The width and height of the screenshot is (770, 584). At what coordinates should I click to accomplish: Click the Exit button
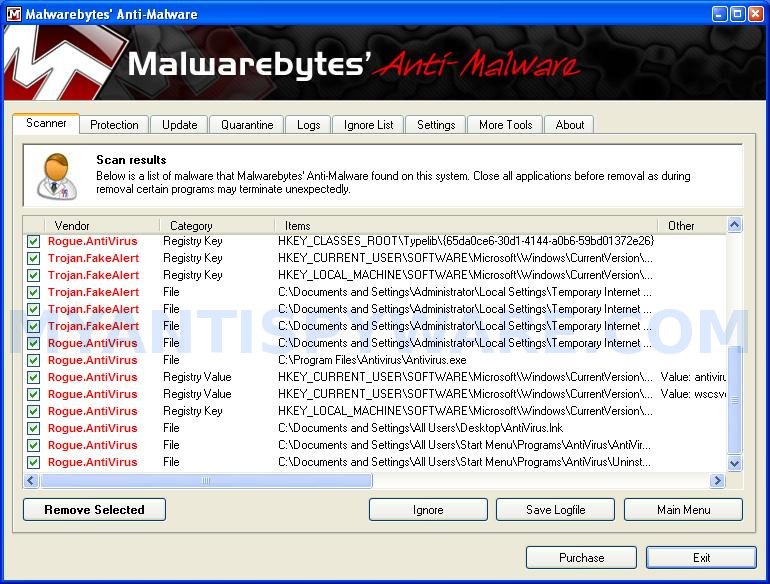pyautogui.click(x=701, y=557)
